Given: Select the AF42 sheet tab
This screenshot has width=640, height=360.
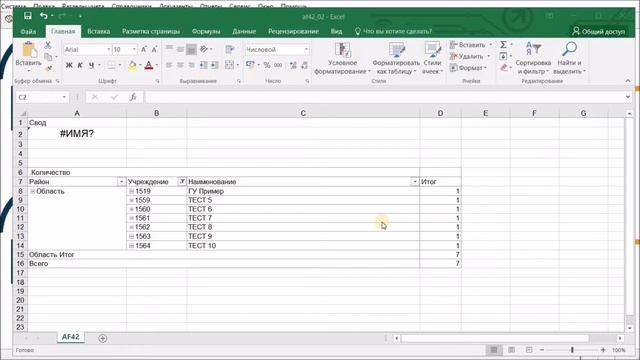Looking at the screenshot, I should click(x=70, y=337).
